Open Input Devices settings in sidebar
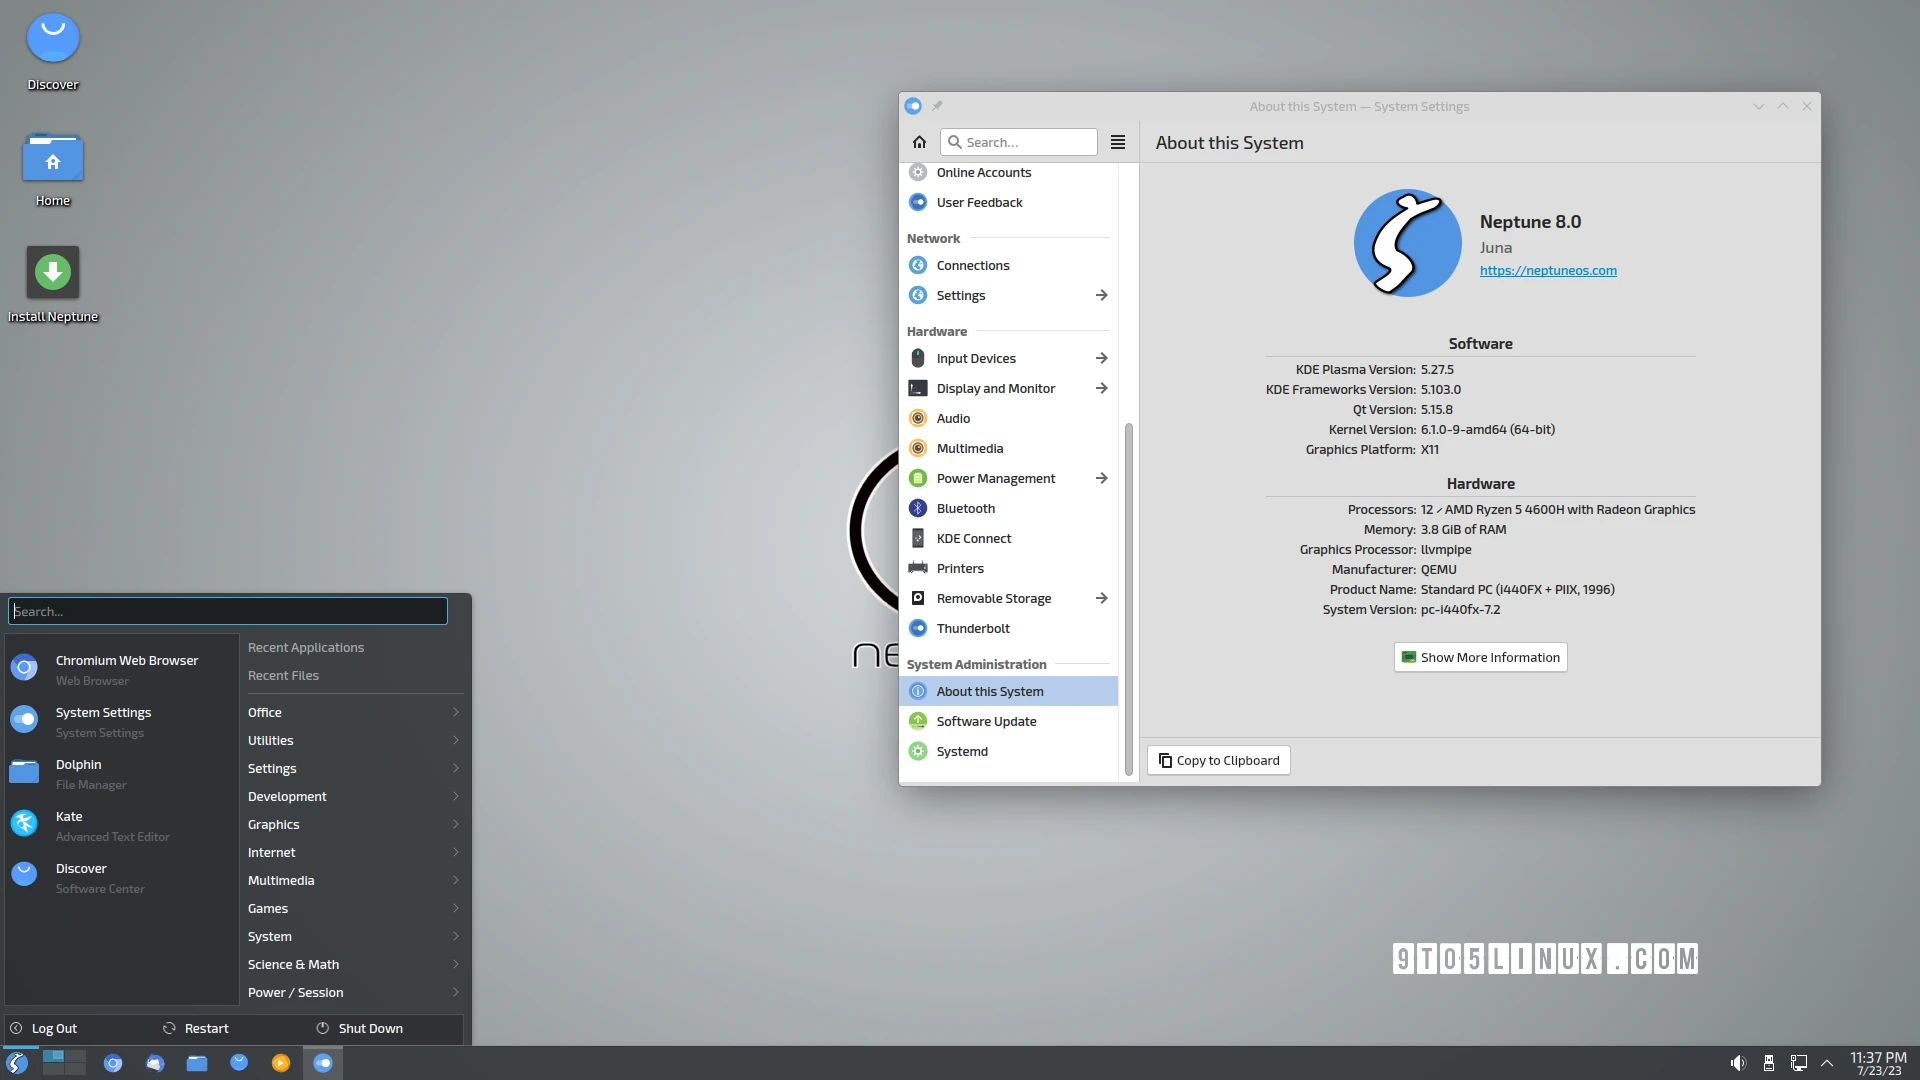 [x=975, y=358]
